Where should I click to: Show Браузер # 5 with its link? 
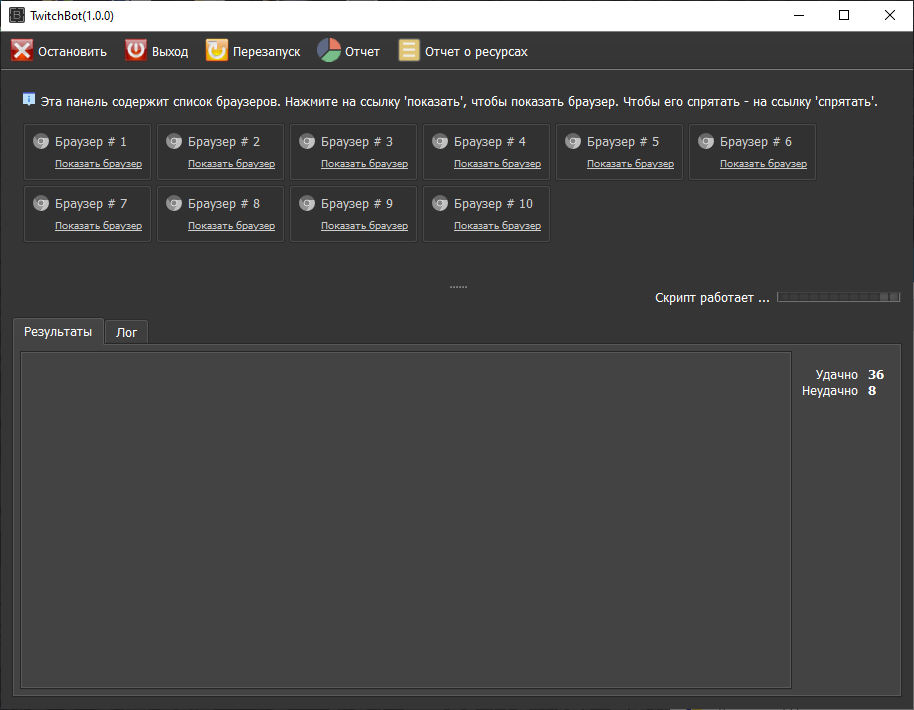coord(630,164)
